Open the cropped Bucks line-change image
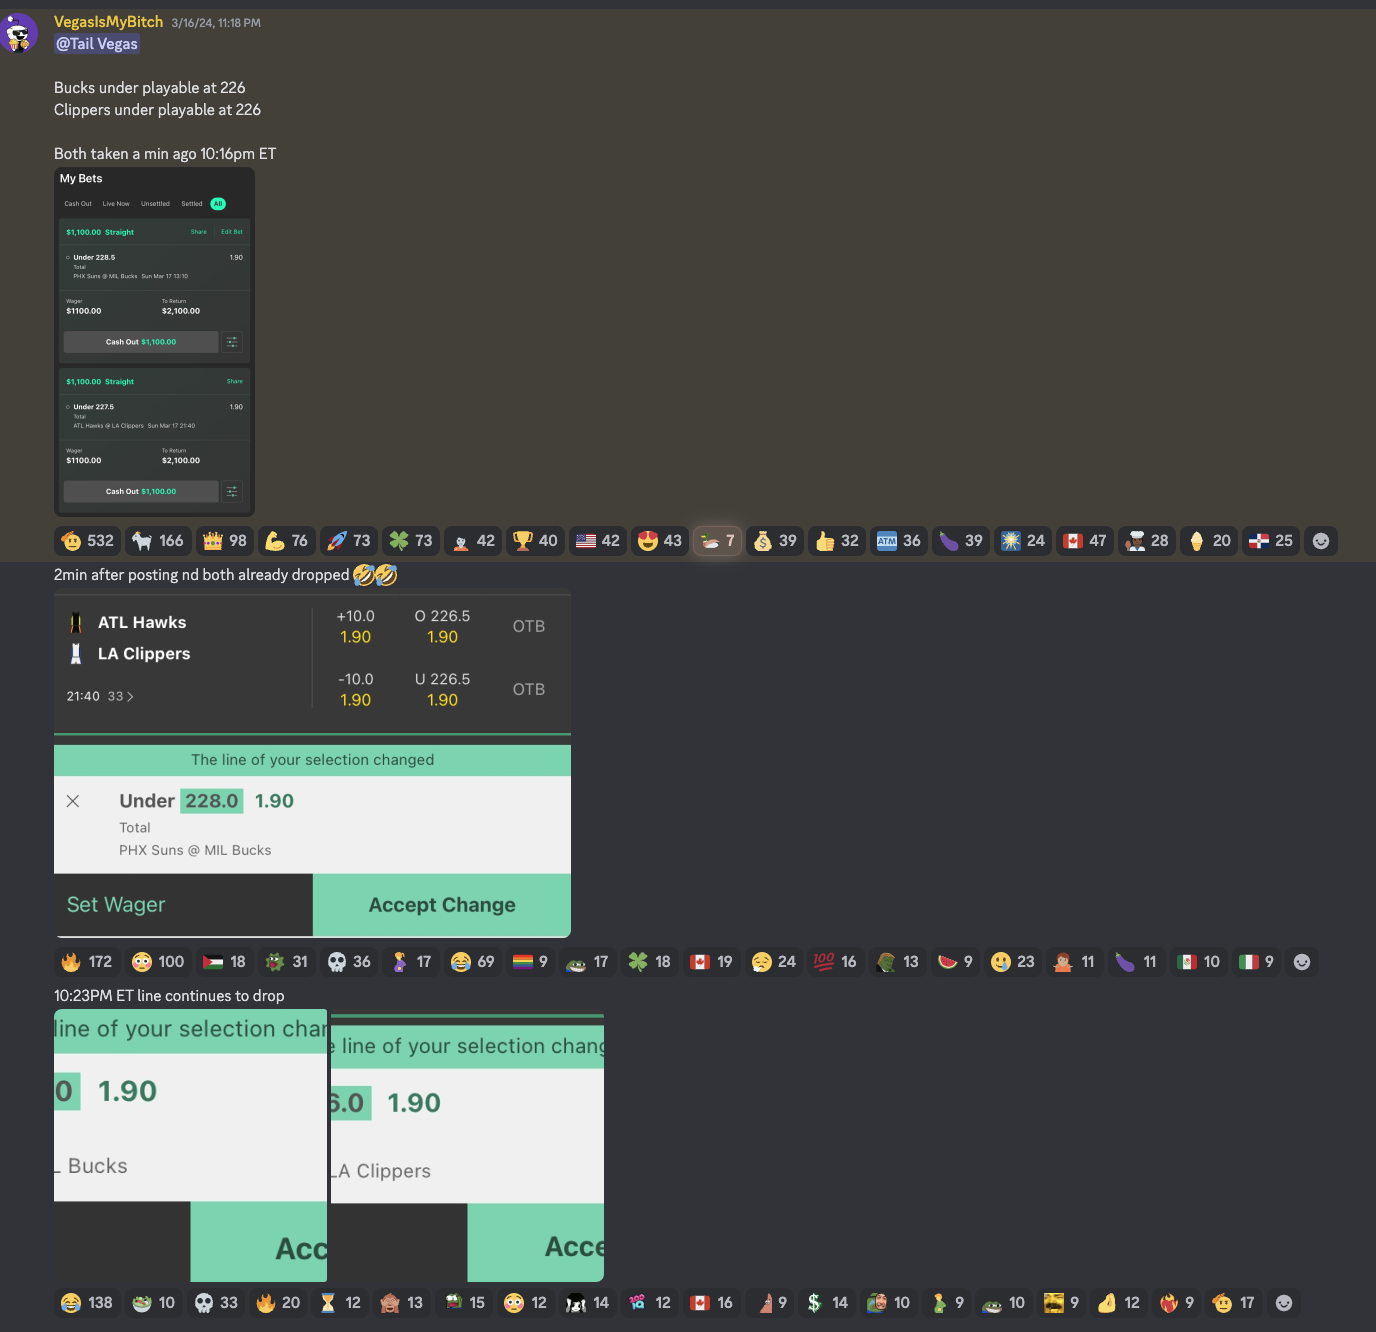1376x1332 pixels. pyautogui.click(x=190, y=1146)
